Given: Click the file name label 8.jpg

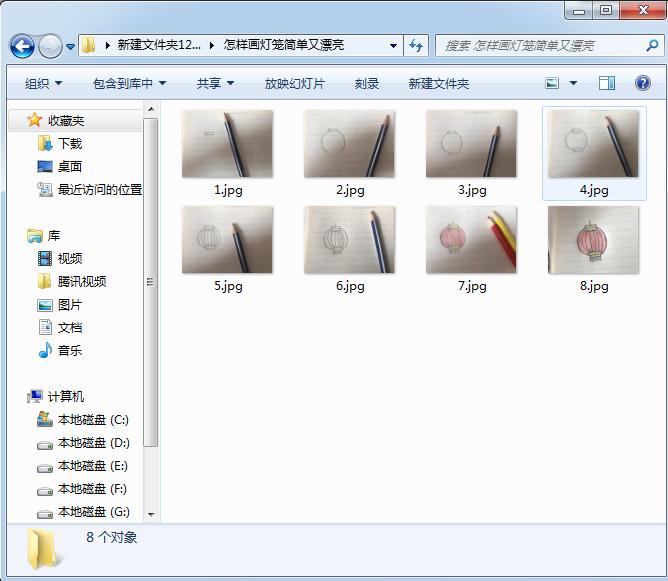Looking at the screenshot, I should pyautogui.click(x=594, y=286).
